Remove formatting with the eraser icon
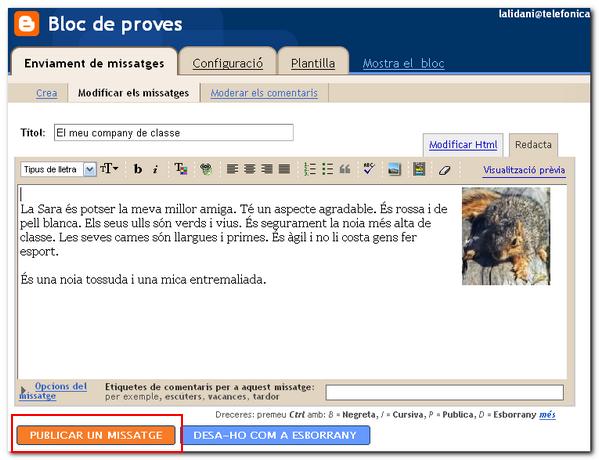This screenshot has width=599, height=460. tap(444, 170)
